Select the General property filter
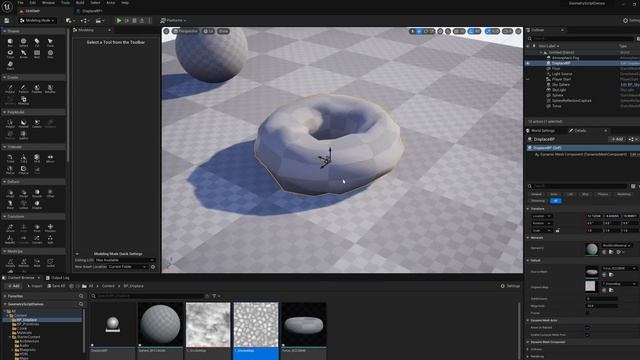 (536, 194)
